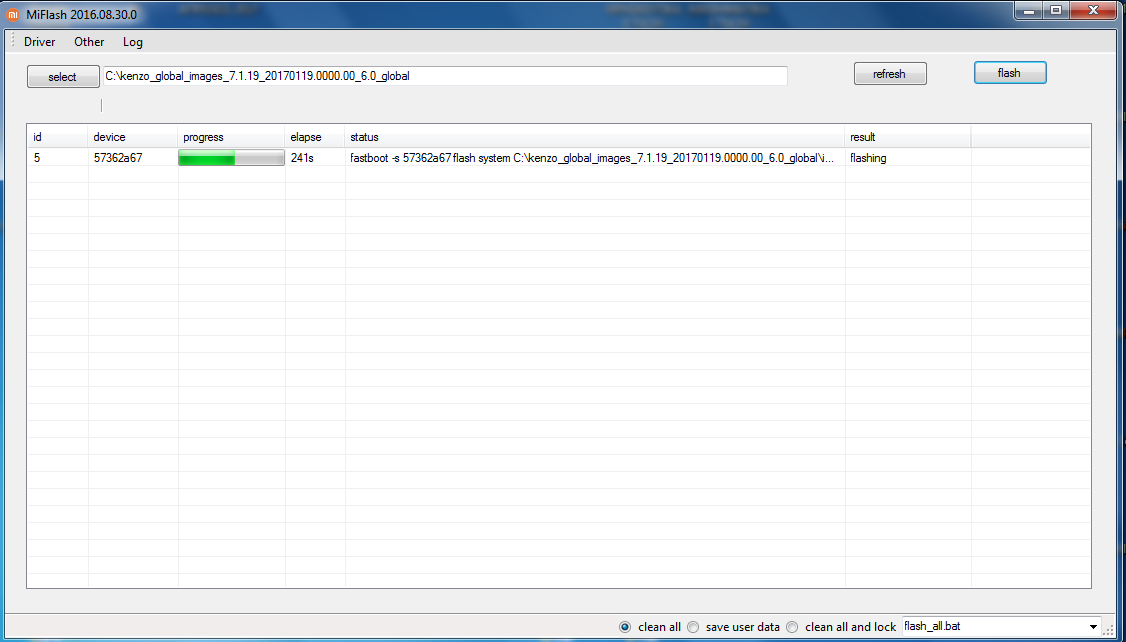Maximize the MiFlash window
The width and height of the screenshot is (1126, 642).
coord(1056,10)
